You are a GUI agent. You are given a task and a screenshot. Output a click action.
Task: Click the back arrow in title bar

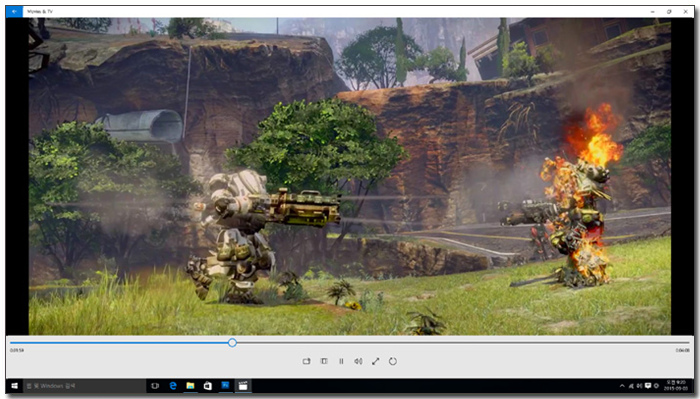click(14, 12)
